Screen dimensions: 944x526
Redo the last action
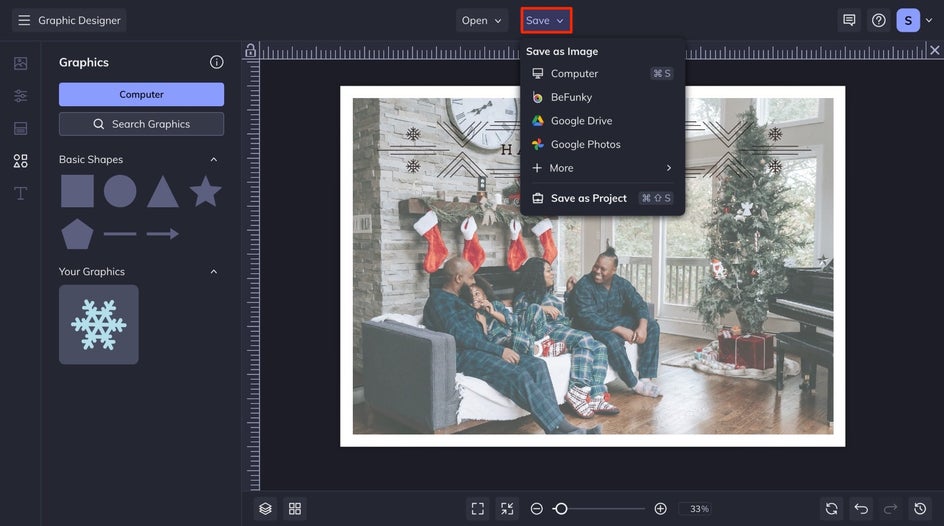click(x=890, y=509)
